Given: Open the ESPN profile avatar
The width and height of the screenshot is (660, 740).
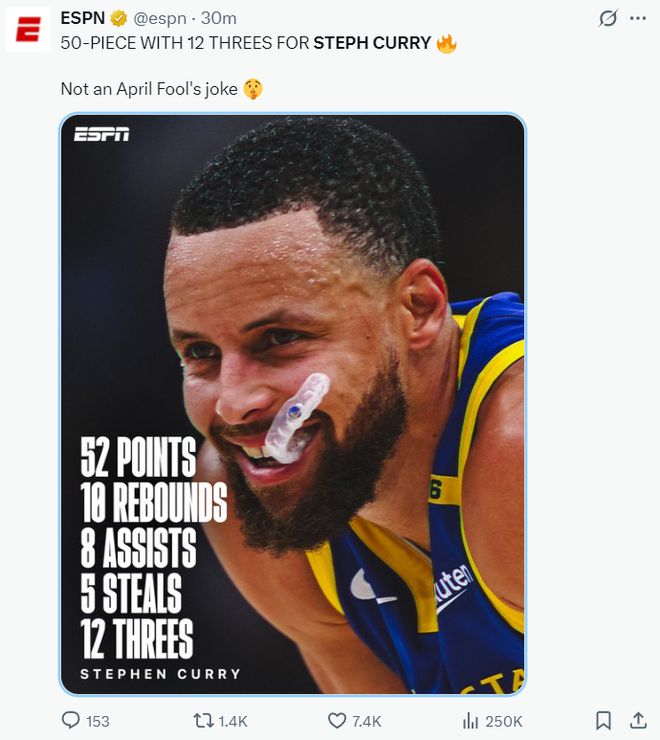Looking at the screenshot, I should pos(28,29).
